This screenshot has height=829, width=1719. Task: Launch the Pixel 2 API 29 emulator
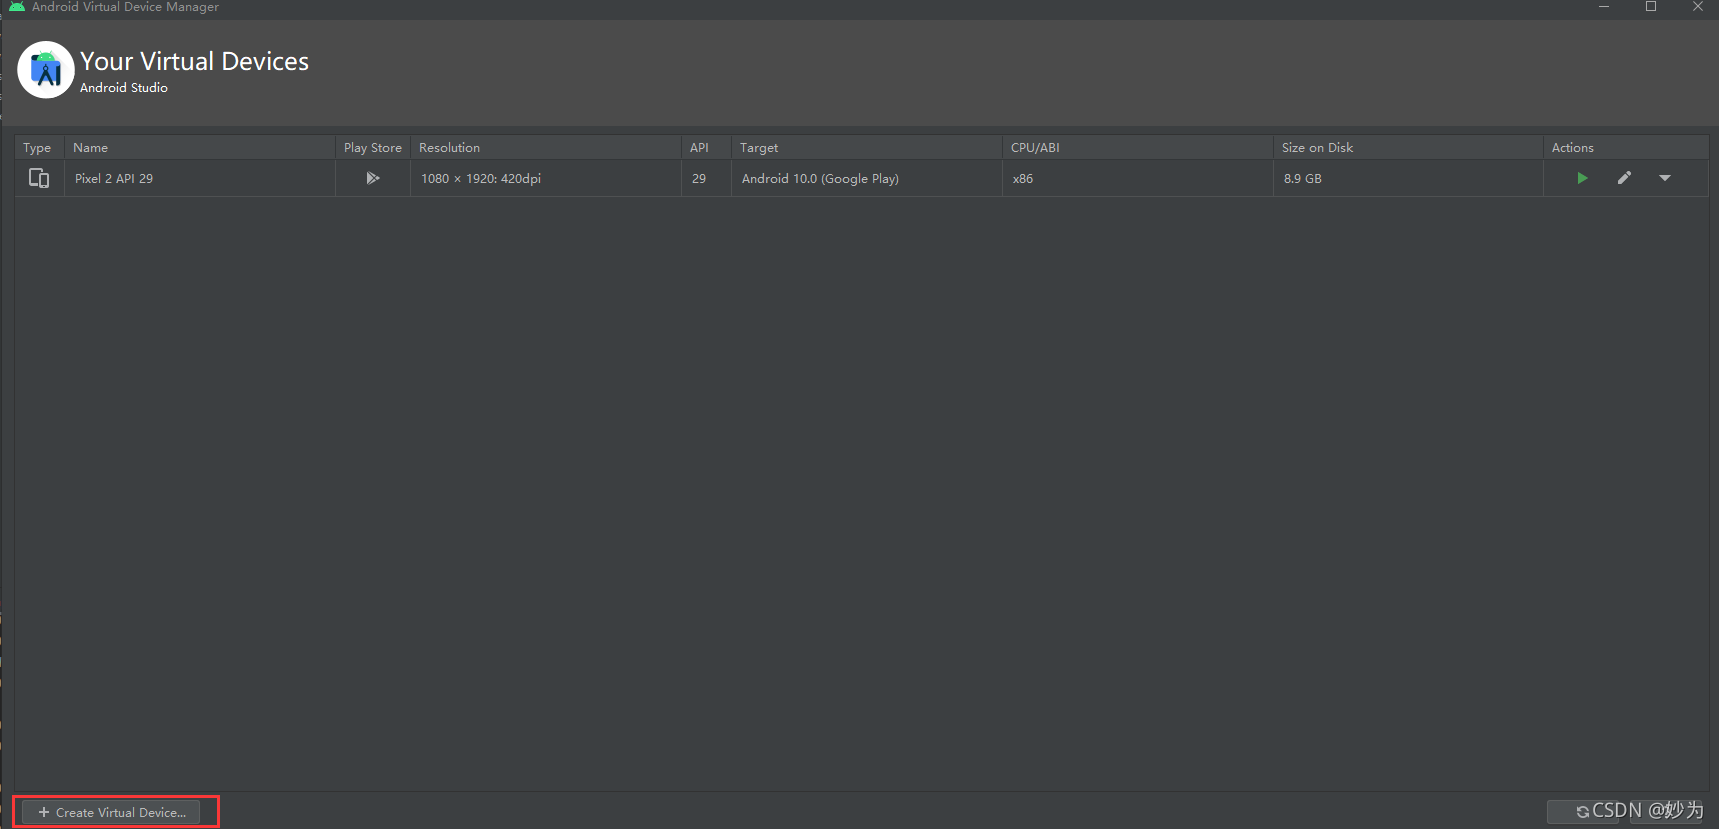coord(1582,178)
